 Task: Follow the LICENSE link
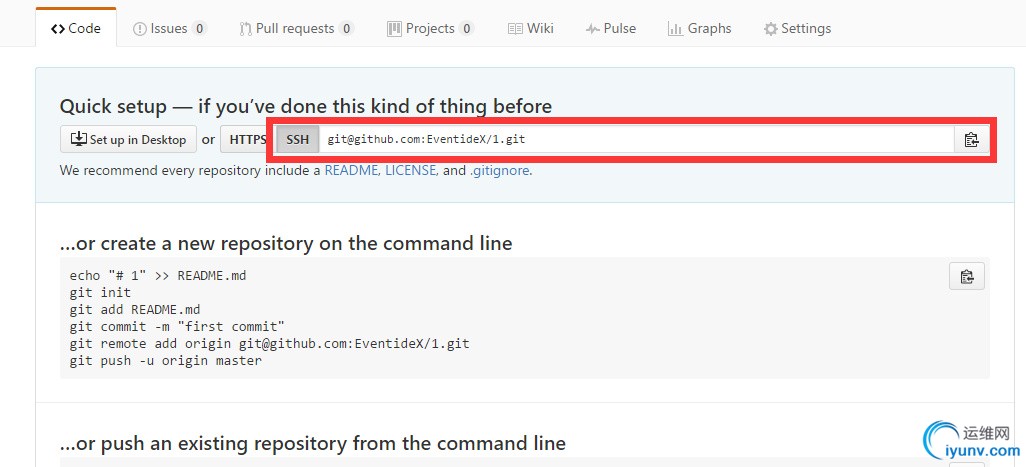[x=410, y=171]
